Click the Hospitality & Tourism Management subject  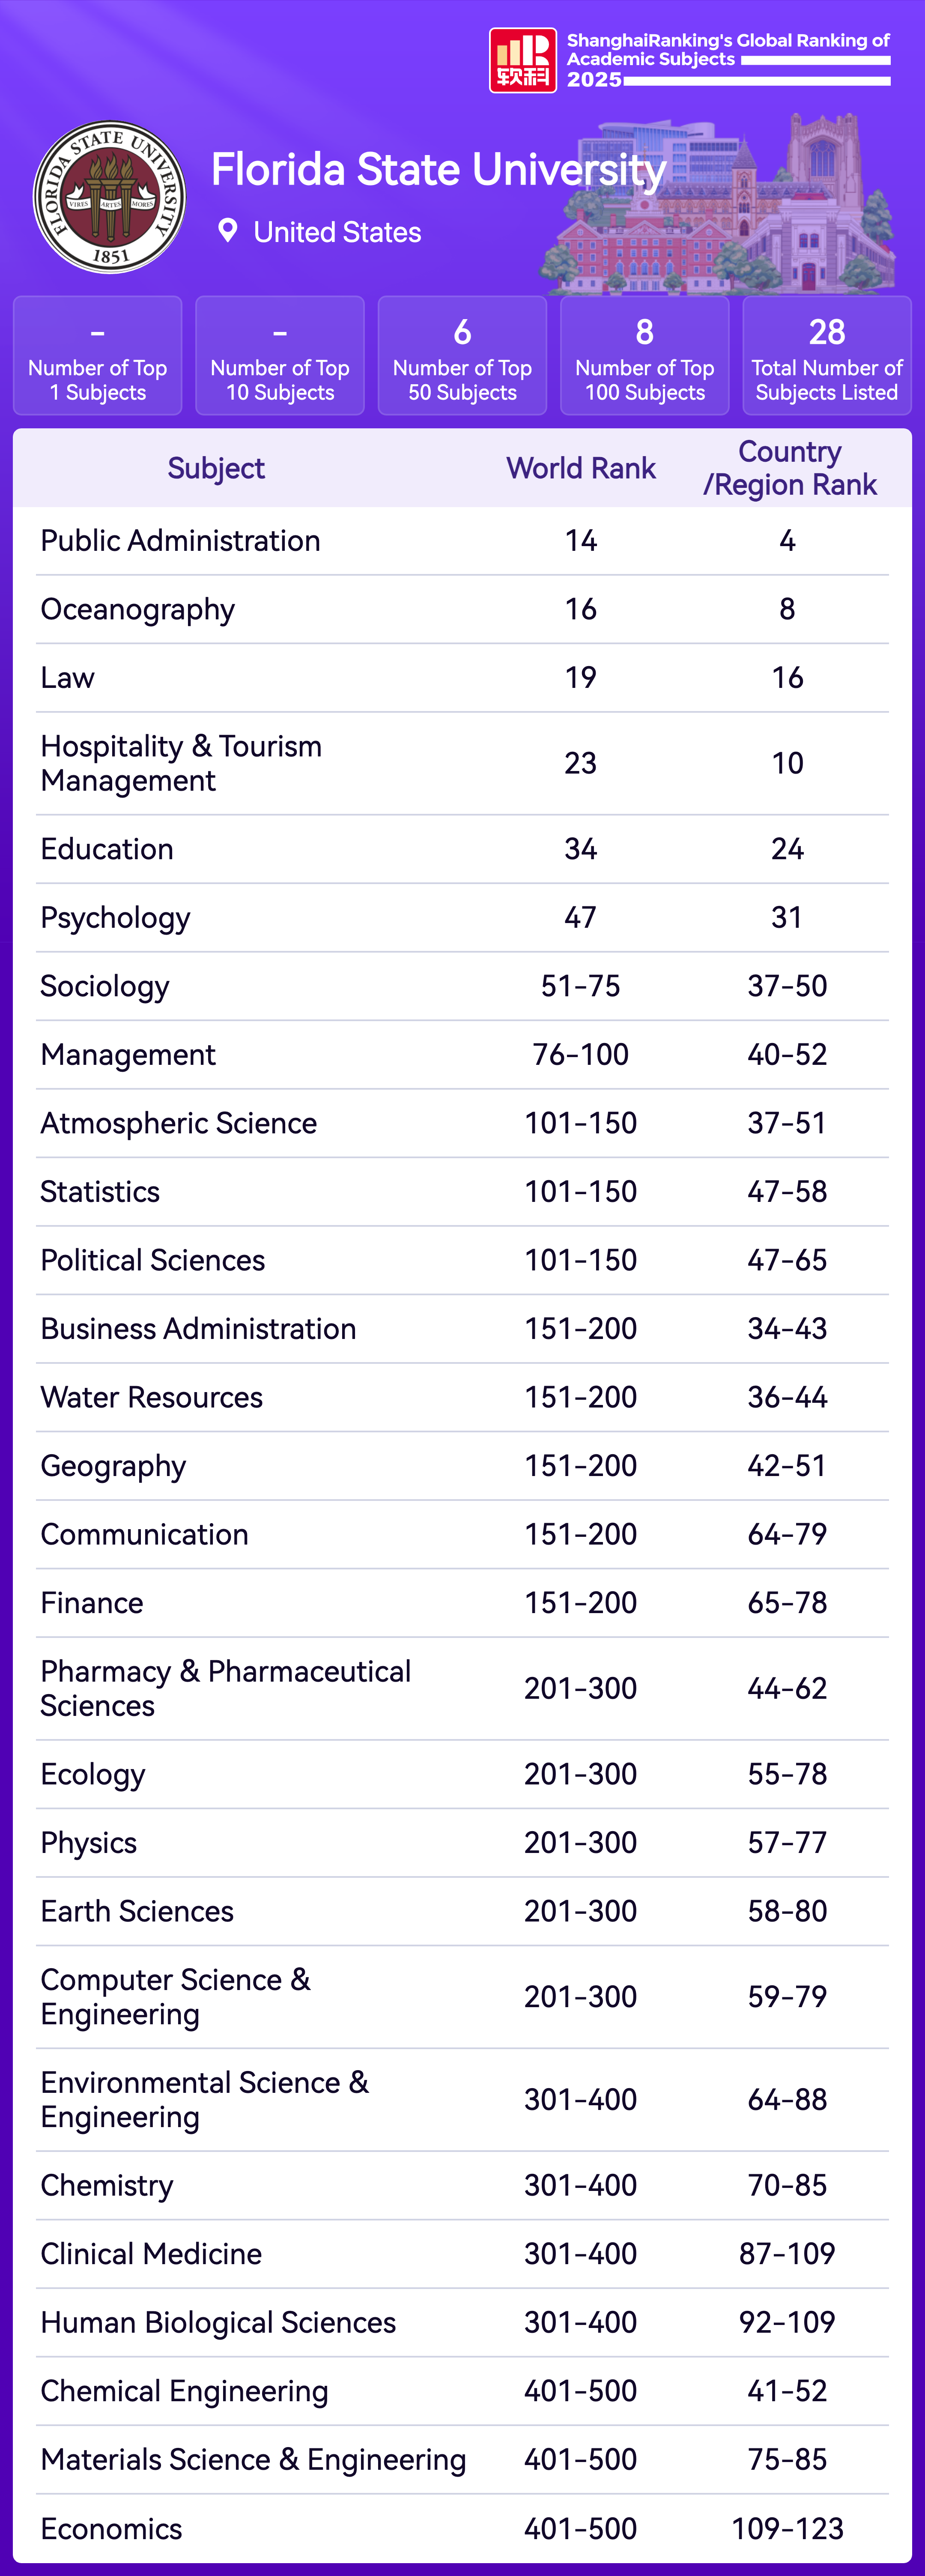[181, 763]
